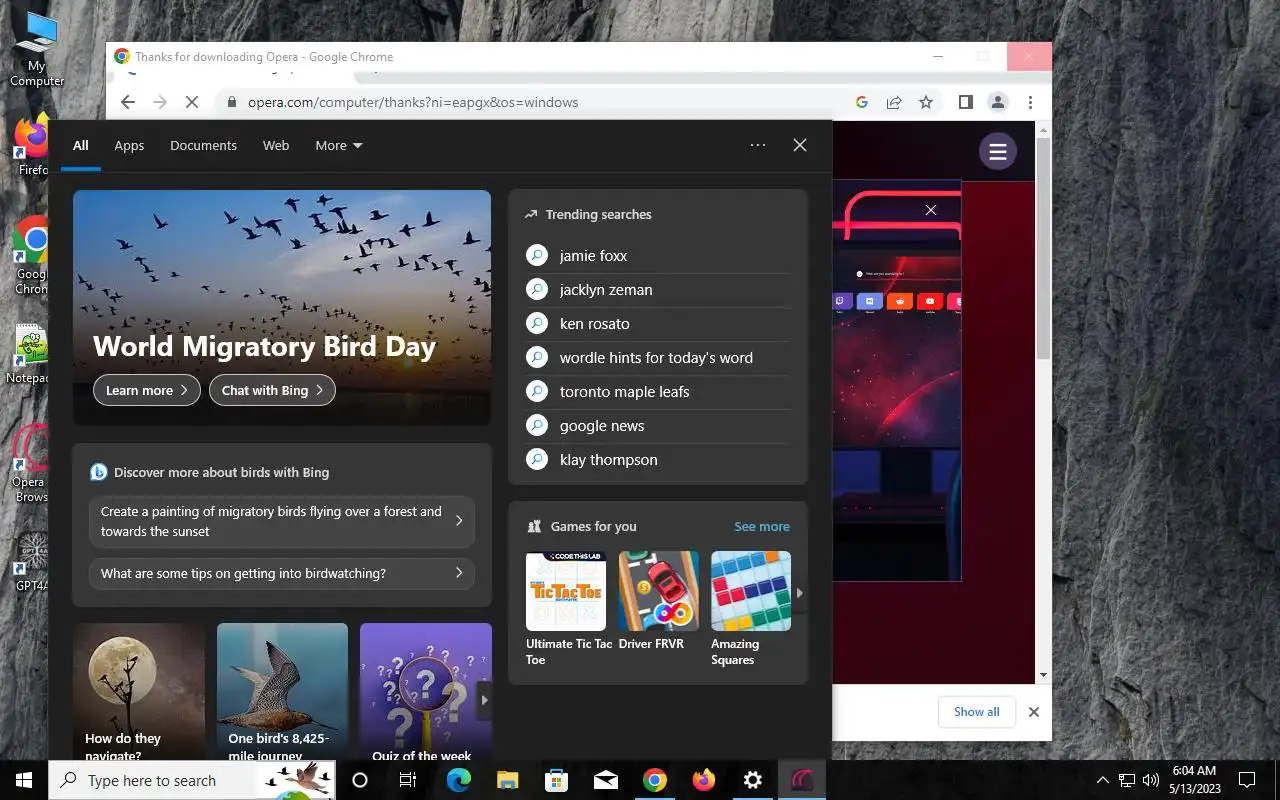Switch to the Web search tab
1280x800 pixels.
click(276, 146)
